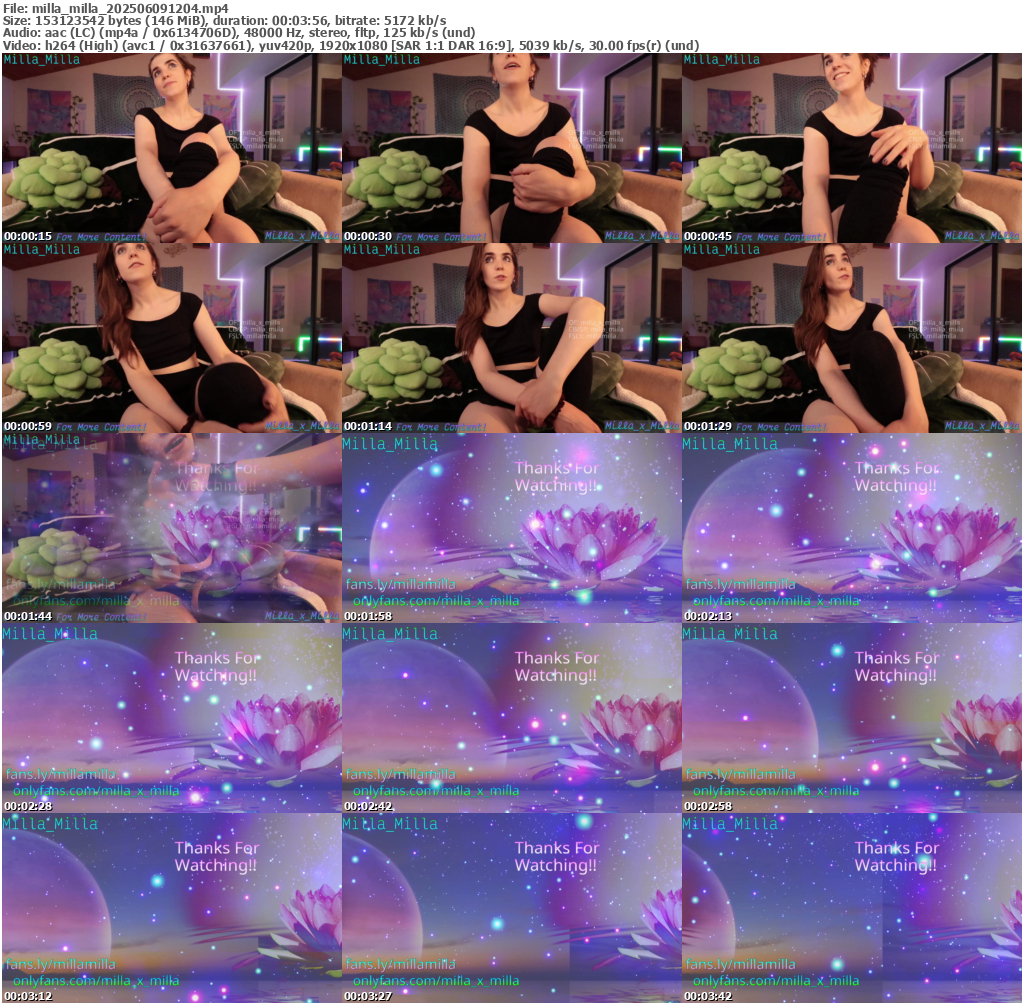1024x1003 pixels.
Task: Click the Video line showing h264 (High)
Action: tap(351, 46)
